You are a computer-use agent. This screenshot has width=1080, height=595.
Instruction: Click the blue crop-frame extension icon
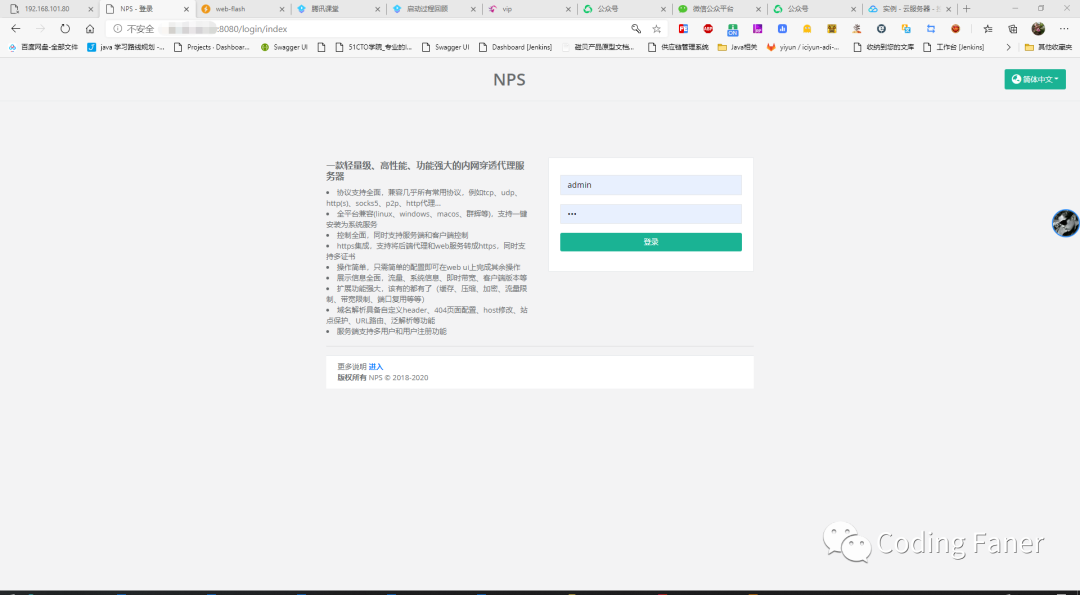click(931, 29)
